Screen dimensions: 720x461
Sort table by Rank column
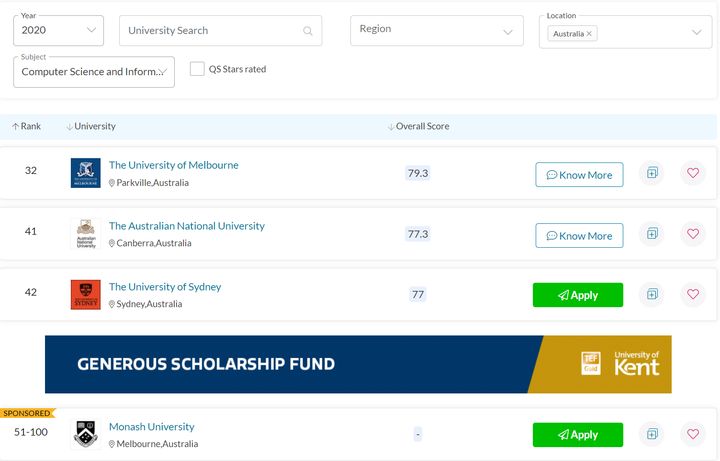point(27,126)
